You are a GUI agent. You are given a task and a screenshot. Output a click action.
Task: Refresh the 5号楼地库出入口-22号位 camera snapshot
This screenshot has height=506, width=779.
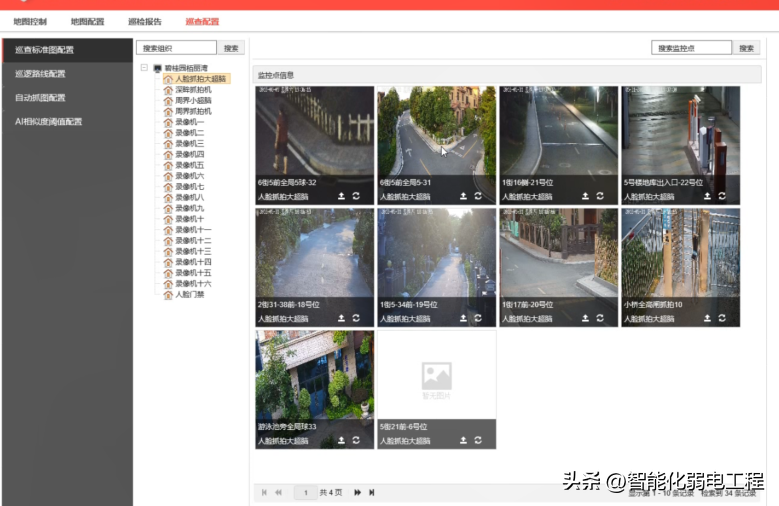click(722, 196)
